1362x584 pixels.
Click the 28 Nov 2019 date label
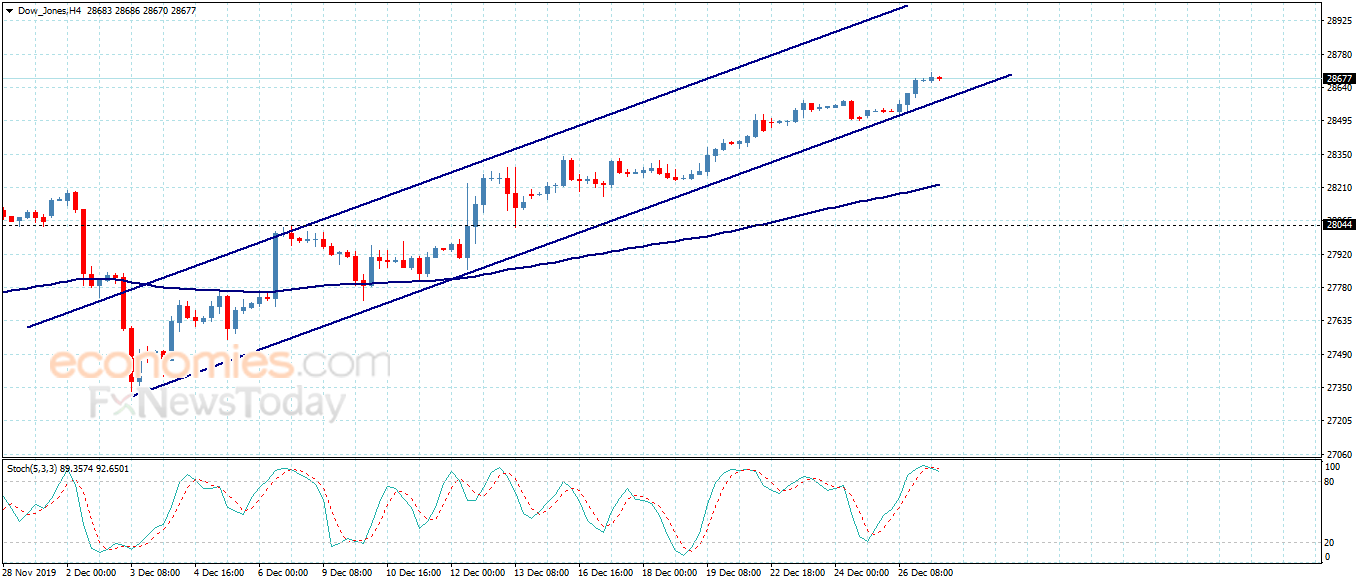pyautogui.click(x=29, y=573)
